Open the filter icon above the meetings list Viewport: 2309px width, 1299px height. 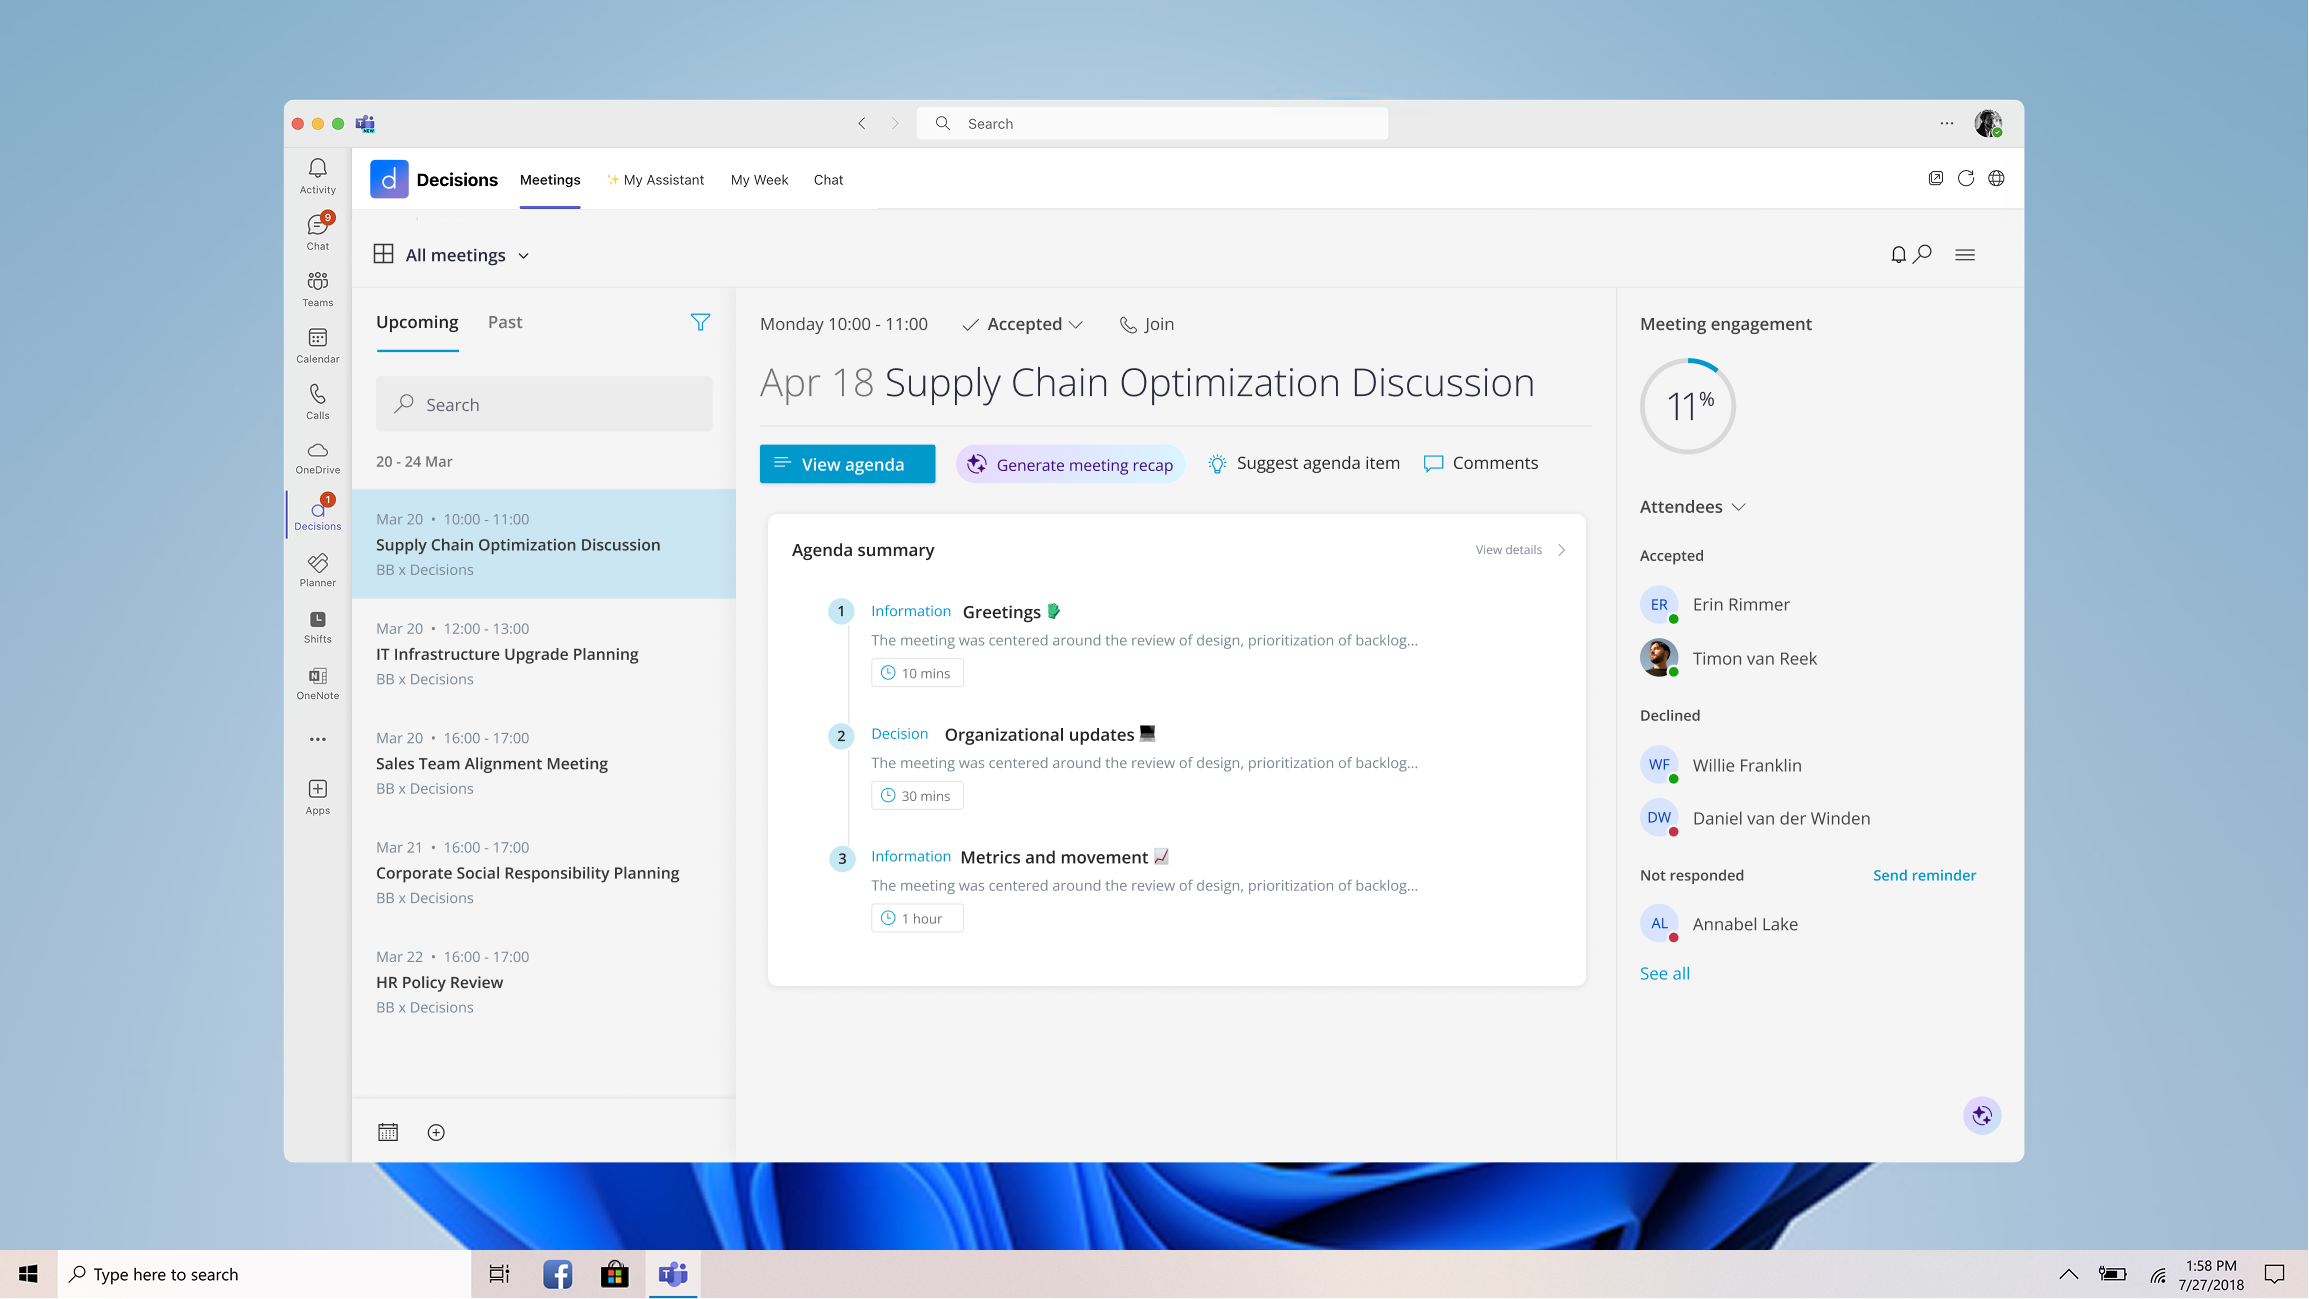point(701,322)
